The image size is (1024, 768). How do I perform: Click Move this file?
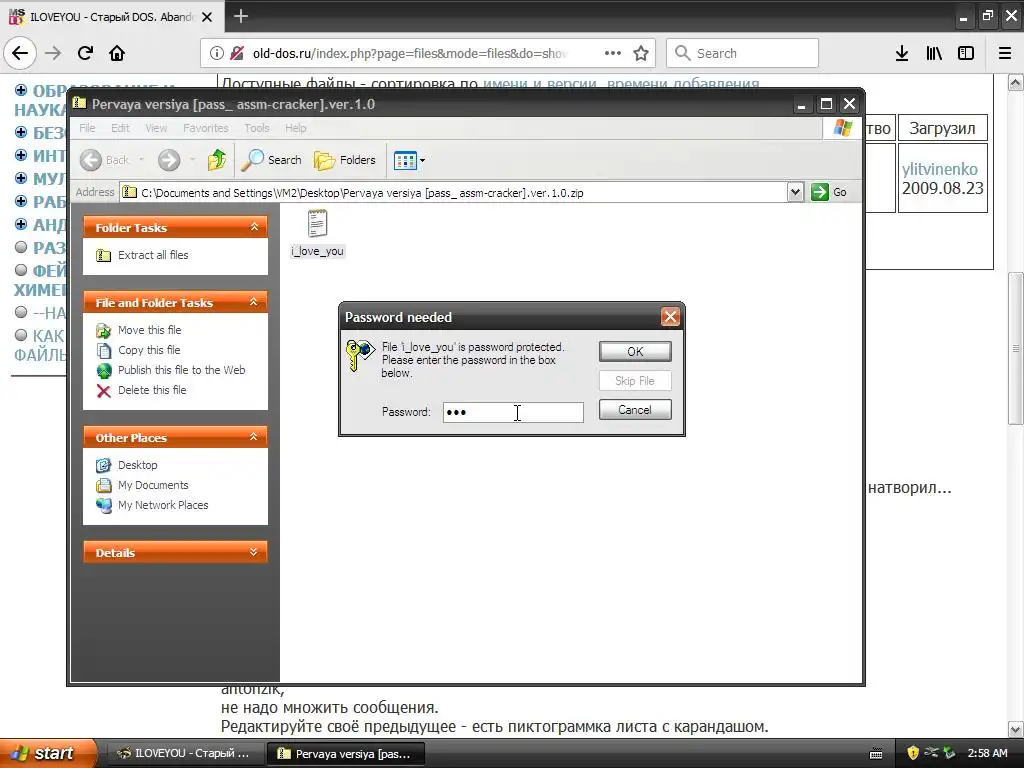(x=138, y=330)
